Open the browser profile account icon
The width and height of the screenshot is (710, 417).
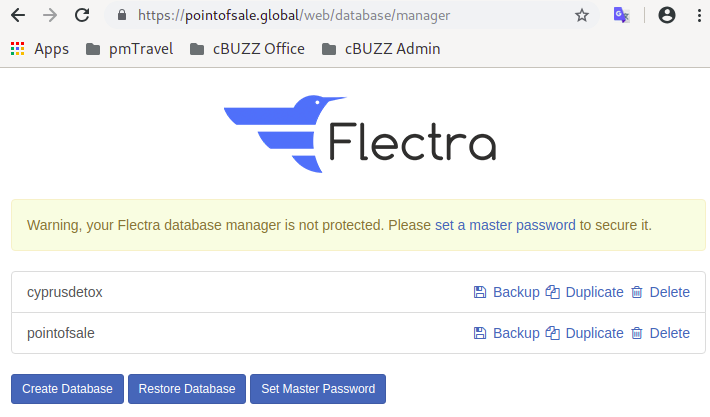click(667, 15)
